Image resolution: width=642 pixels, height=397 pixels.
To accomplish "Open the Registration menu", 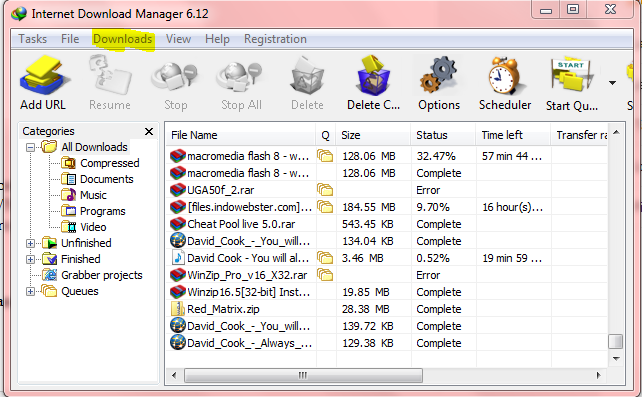I will 275,39.
